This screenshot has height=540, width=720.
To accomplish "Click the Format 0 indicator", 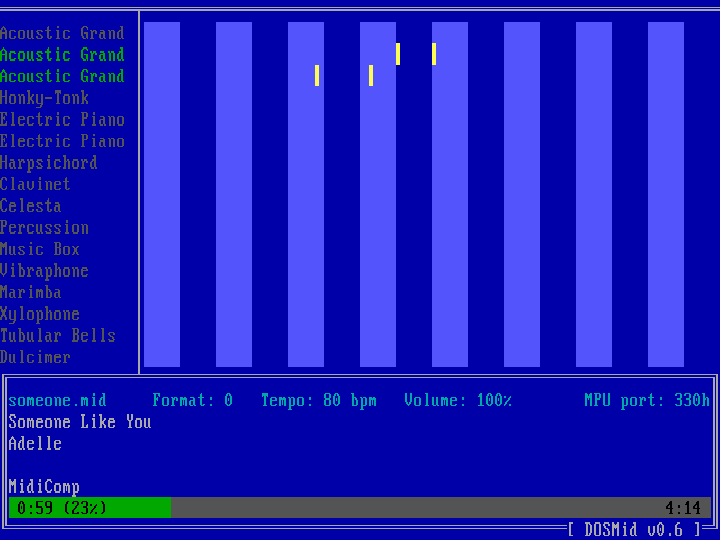I will [x=193, y=400].
